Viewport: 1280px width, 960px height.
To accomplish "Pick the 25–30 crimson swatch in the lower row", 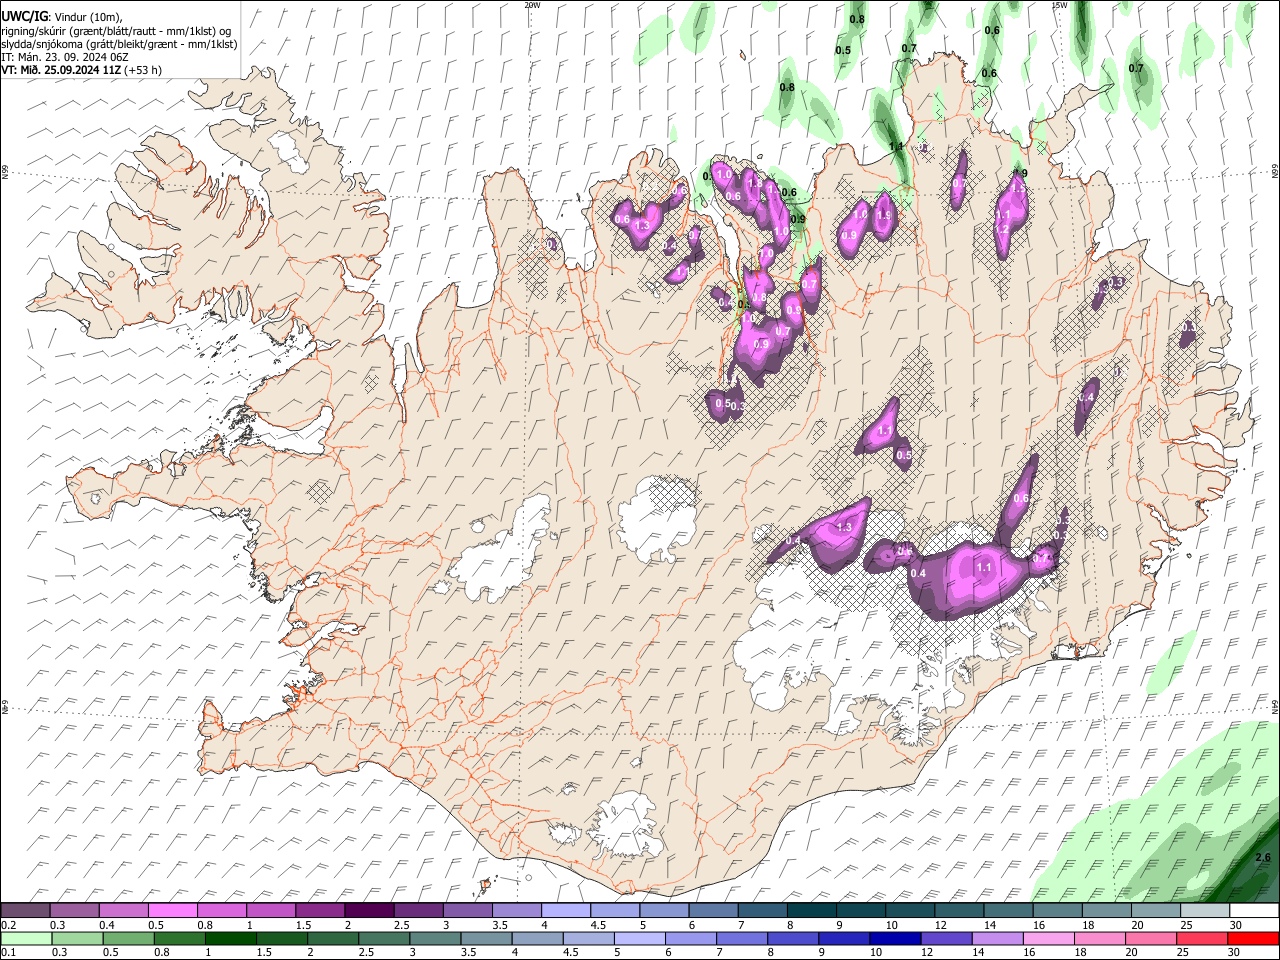I will coord(1201,938).
